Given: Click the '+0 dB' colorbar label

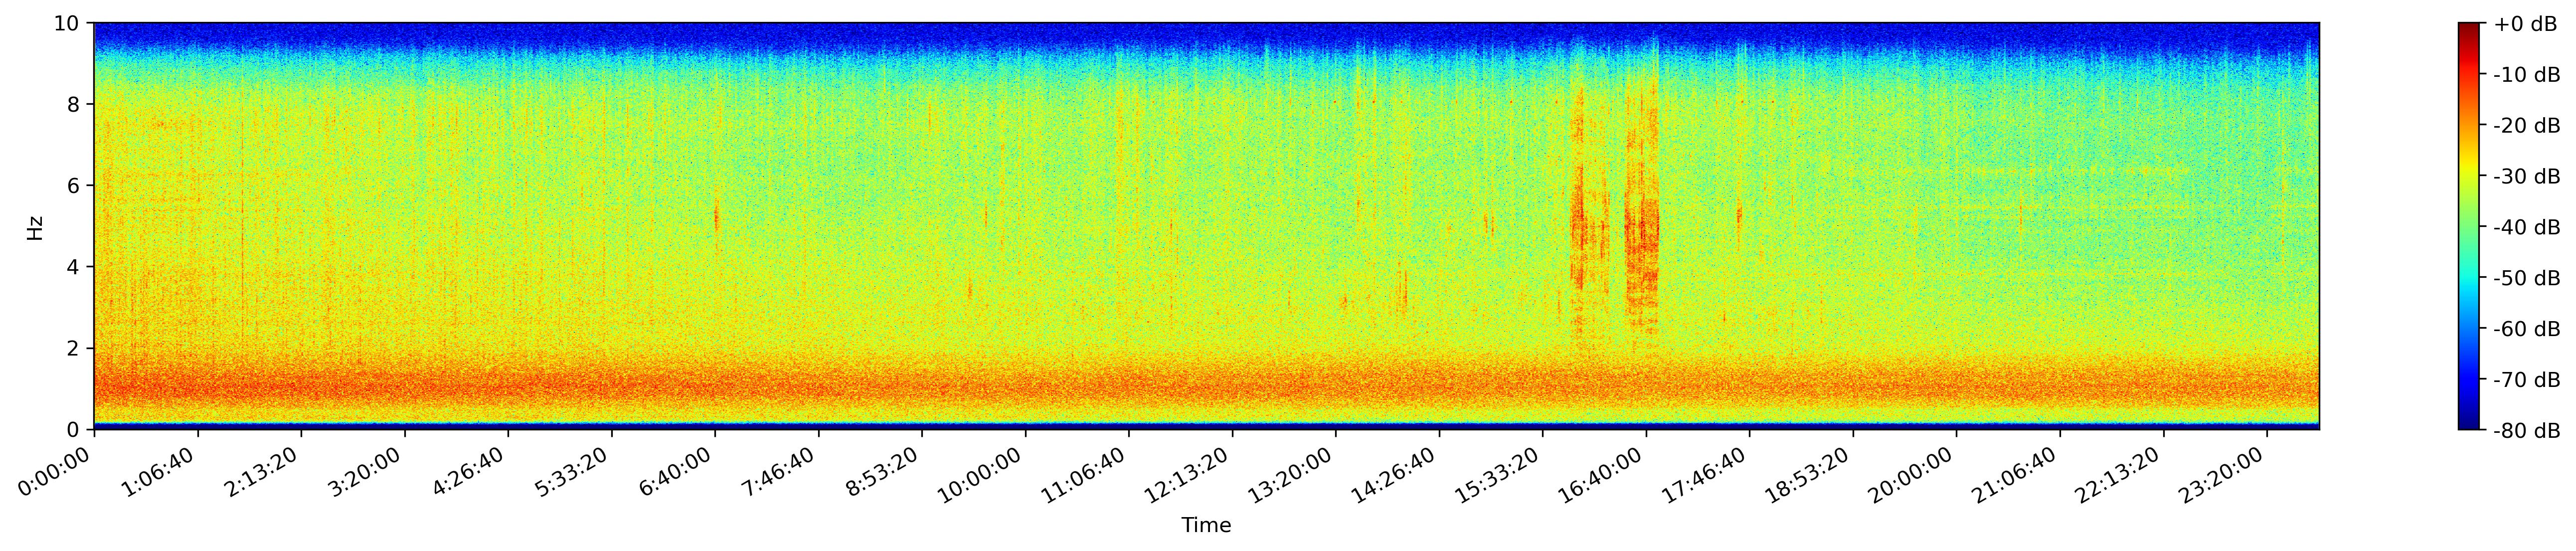Looking at the screenshot, I should (x=2525, y=24).
